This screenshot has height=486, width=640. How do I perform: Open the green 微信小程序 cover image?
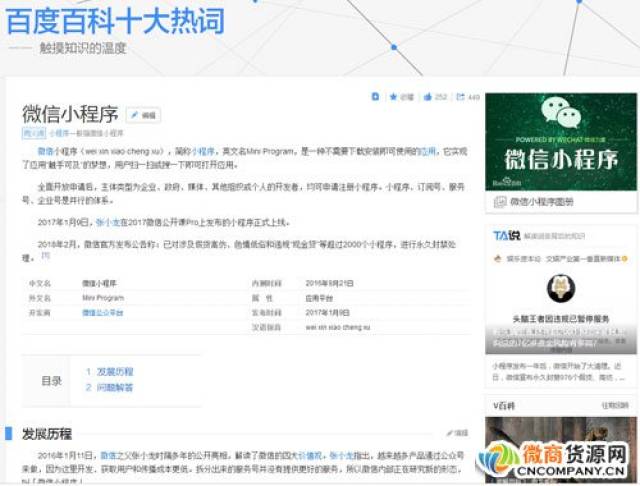click(x=561, y=142)
